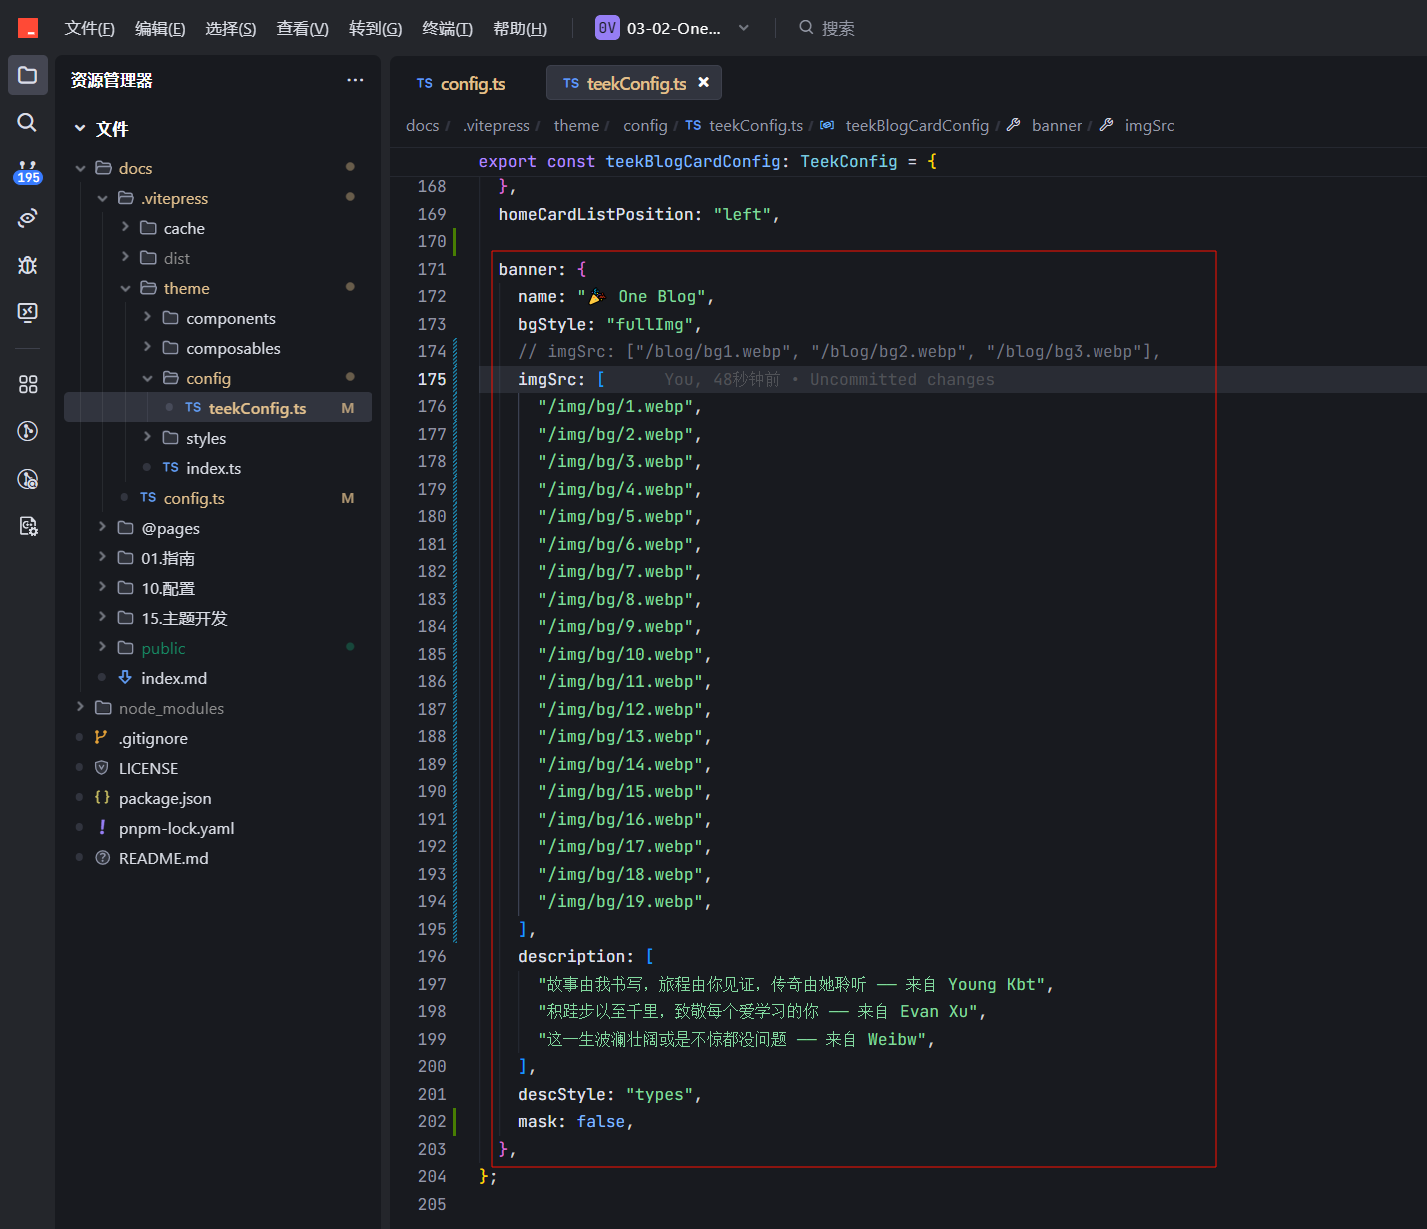Click the 搜索 search field in title bar

[838, 28]
